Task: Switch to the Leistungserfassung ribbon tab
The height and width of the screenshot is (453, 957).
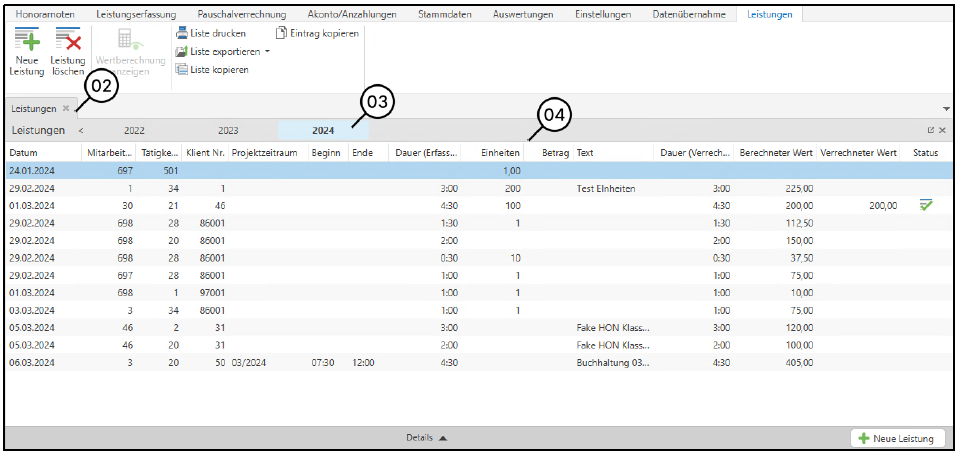Action: [x=136, y=15]
